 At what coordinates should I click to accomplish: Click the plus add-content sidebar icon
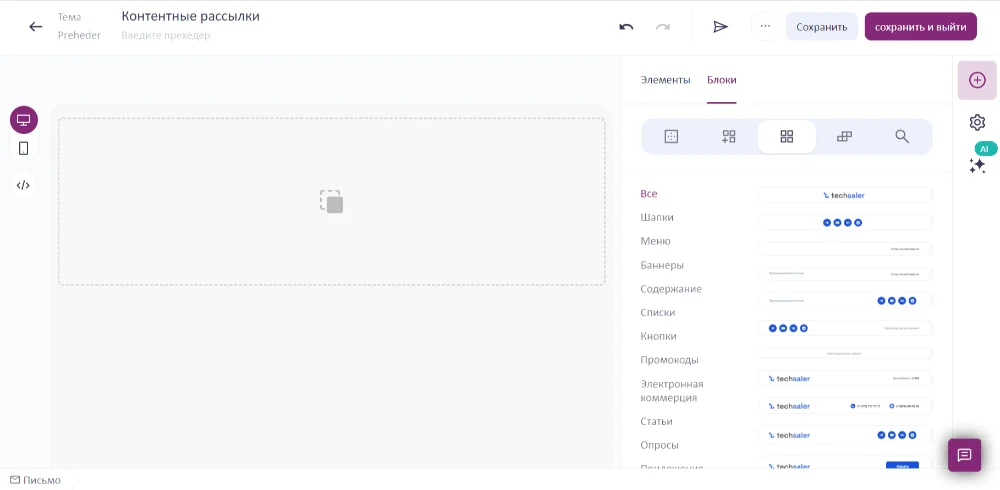976,80
